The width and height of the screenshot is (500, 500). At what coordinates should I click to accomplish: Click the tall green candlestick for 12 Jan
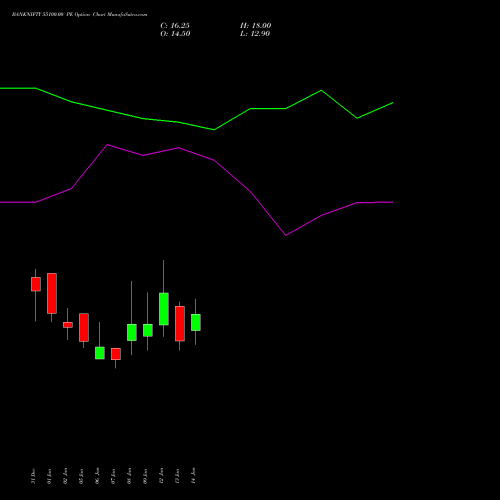pyautogui.click(x=164, y=309)
